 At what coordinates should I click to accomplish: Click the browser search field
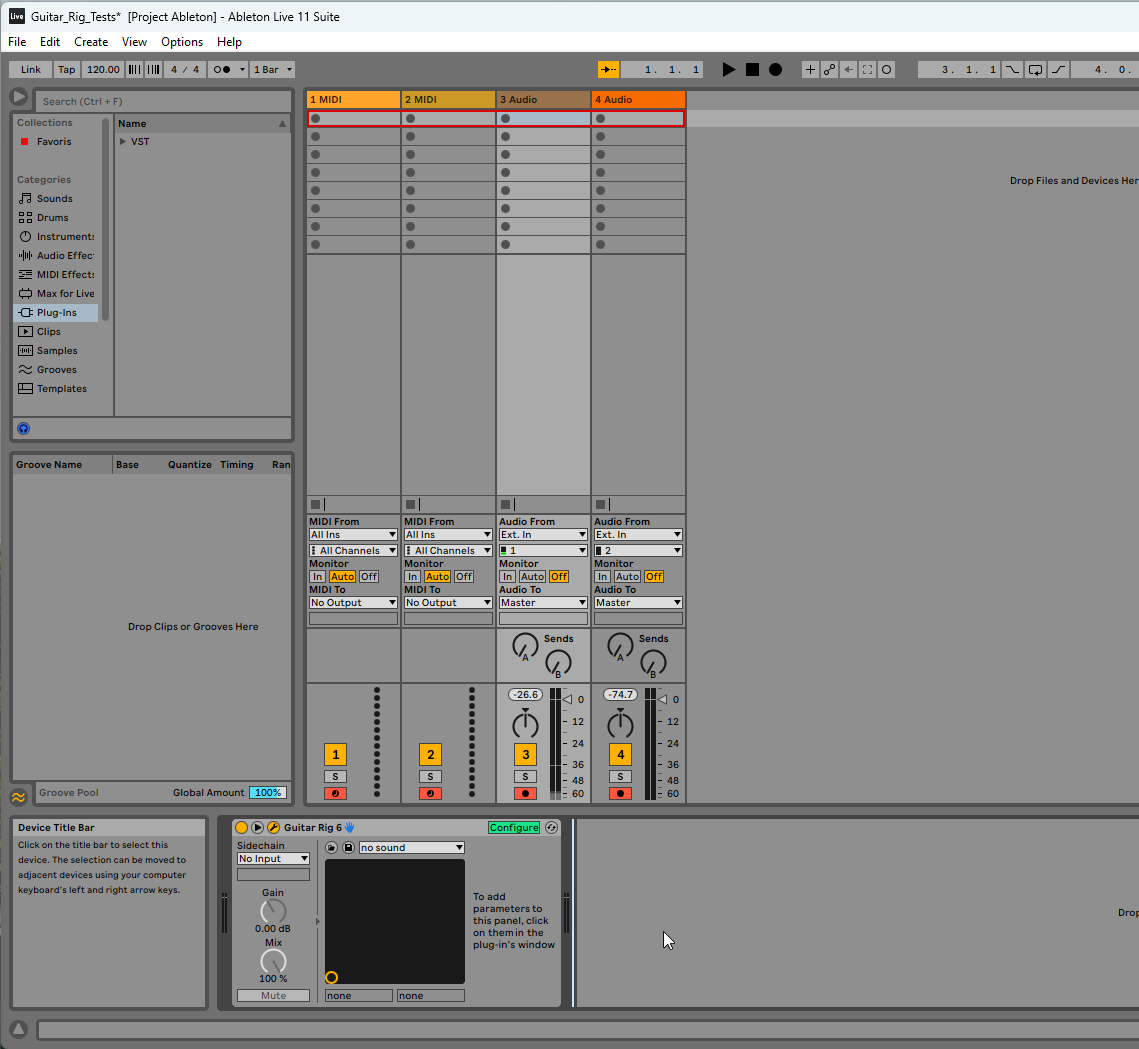tap(163, 102)
